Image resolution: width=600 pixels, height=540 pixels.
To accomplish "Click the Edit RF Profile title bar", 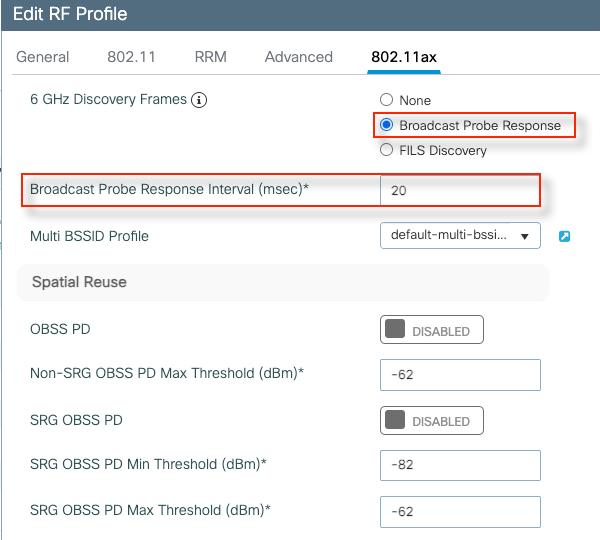I will tap(300, 16).
